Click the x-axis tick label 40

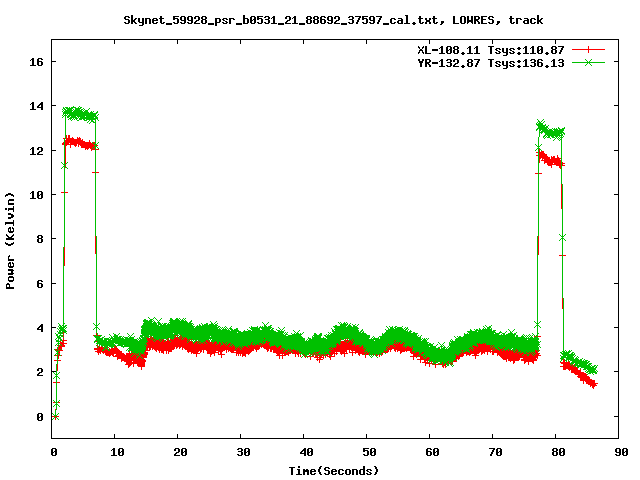coord(306,452)
